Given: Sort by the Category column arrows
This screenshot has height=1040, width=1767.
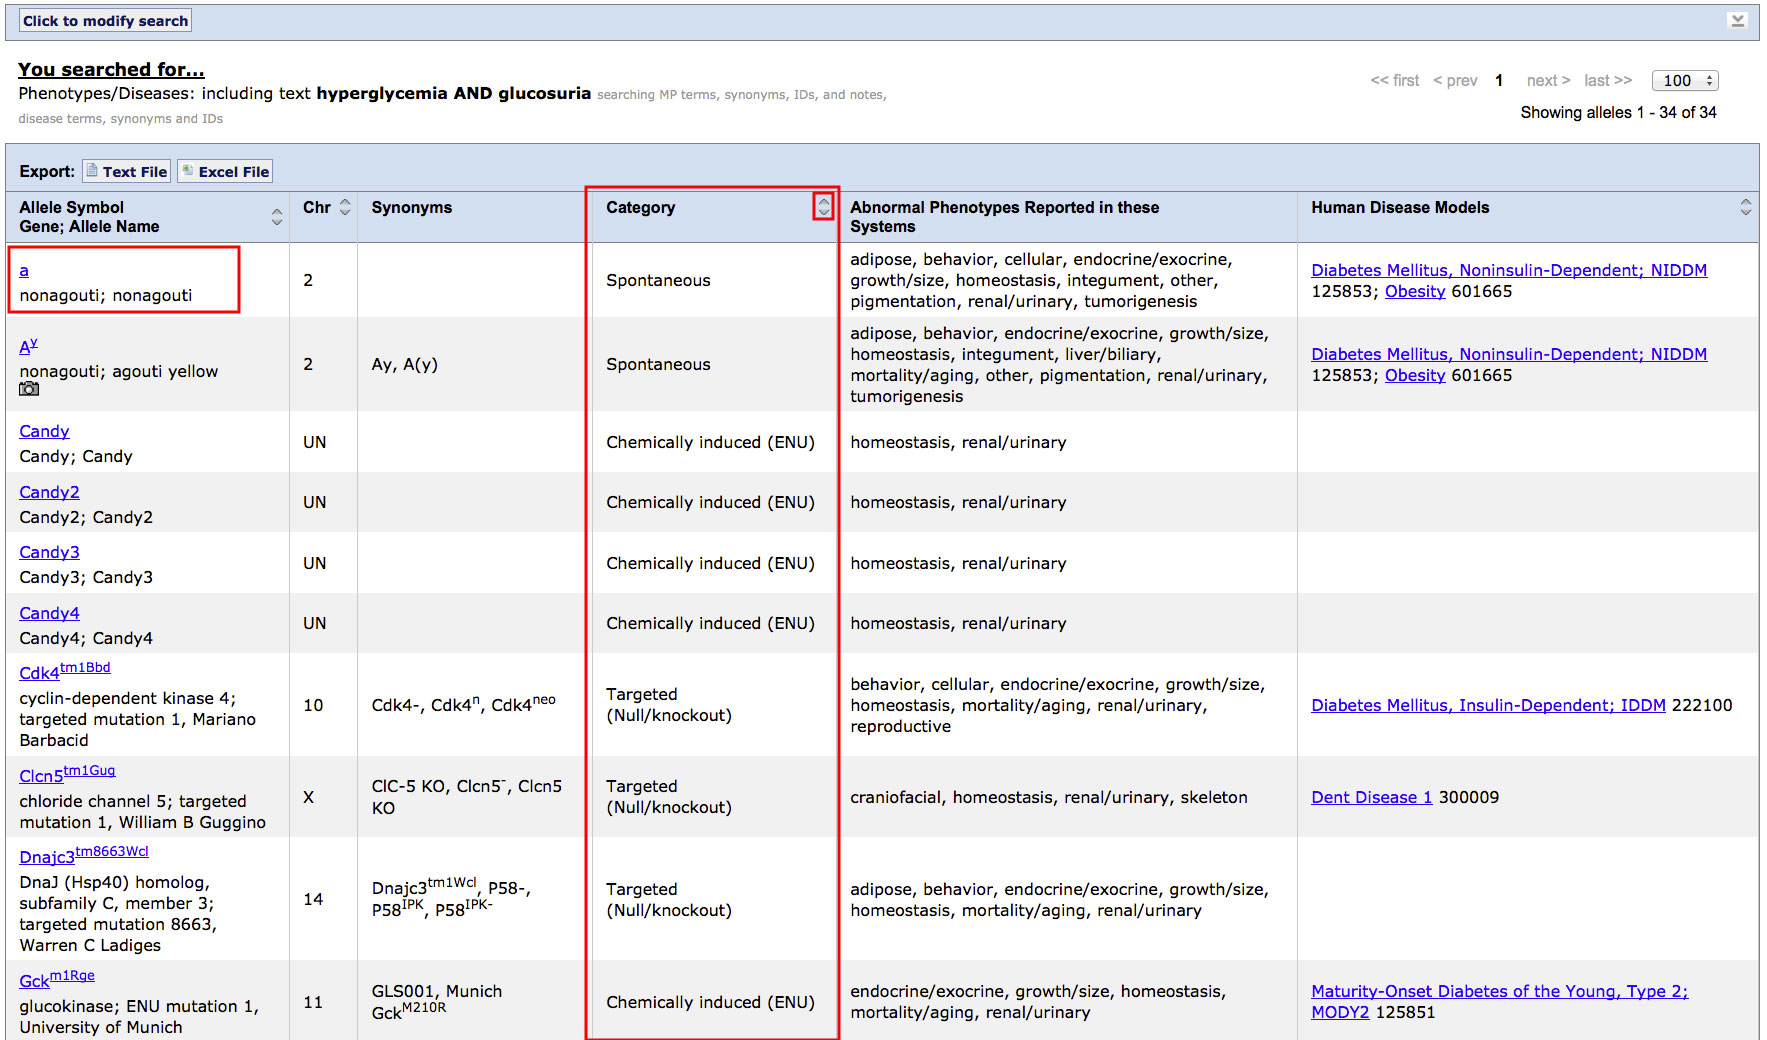Looking at the screenshot, I should [823, 207].
